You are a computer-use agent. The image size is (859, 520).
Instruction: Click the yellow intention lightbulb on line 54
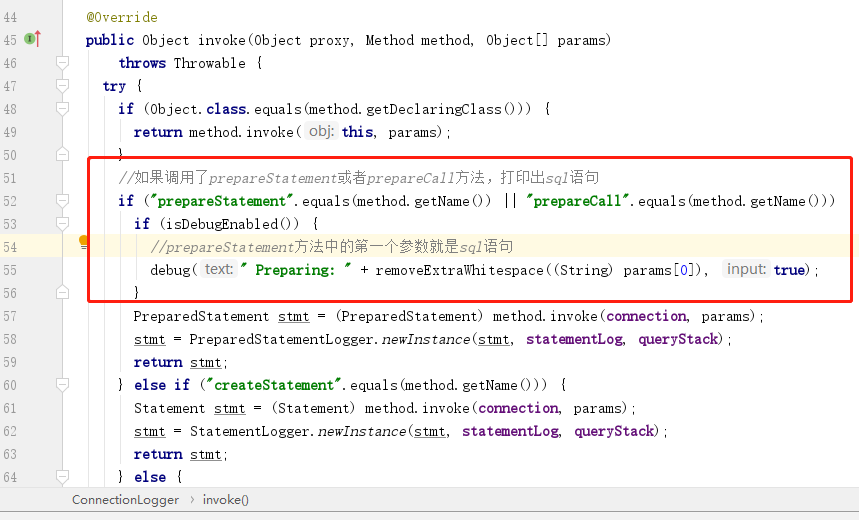(x=83, y=242)
